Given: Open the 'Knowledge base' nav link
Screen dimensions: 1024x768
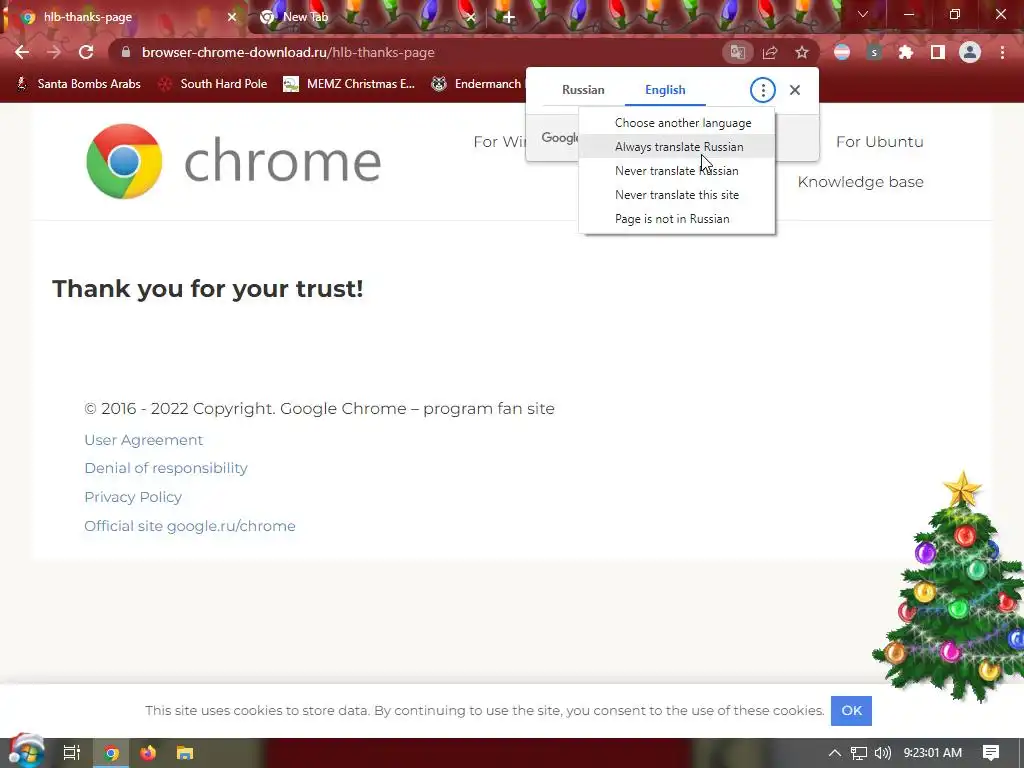Looking at the screenshot, I should [x=860, y=182].
